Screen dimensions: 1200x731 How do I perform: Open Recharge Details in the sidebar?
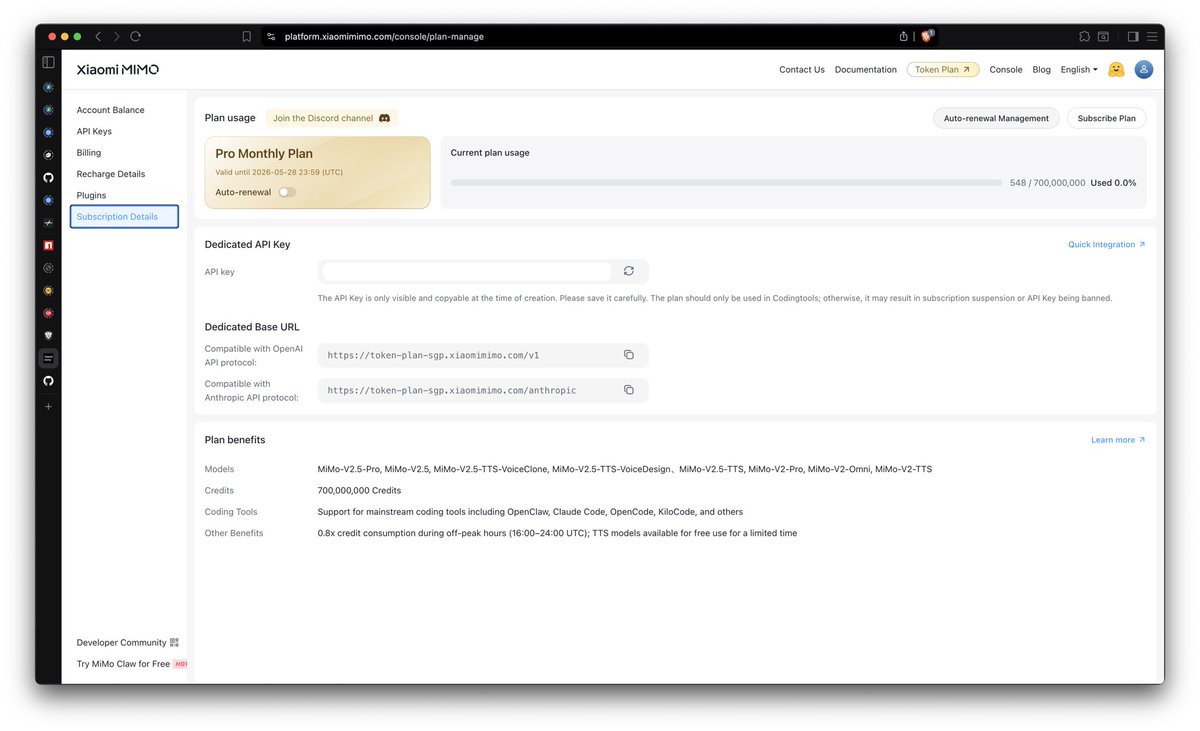[111, 174]
